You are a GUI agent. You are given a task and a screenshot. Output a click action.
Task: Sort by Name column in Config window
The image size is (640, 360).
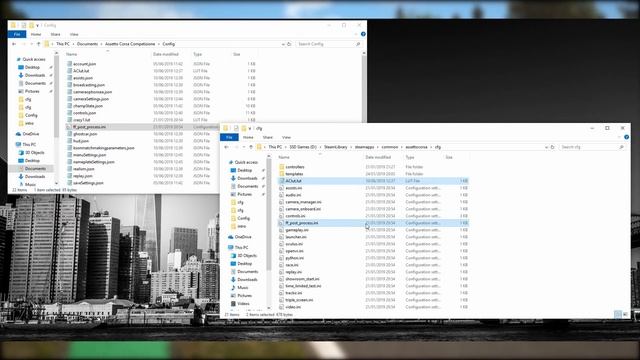[71, 54]
